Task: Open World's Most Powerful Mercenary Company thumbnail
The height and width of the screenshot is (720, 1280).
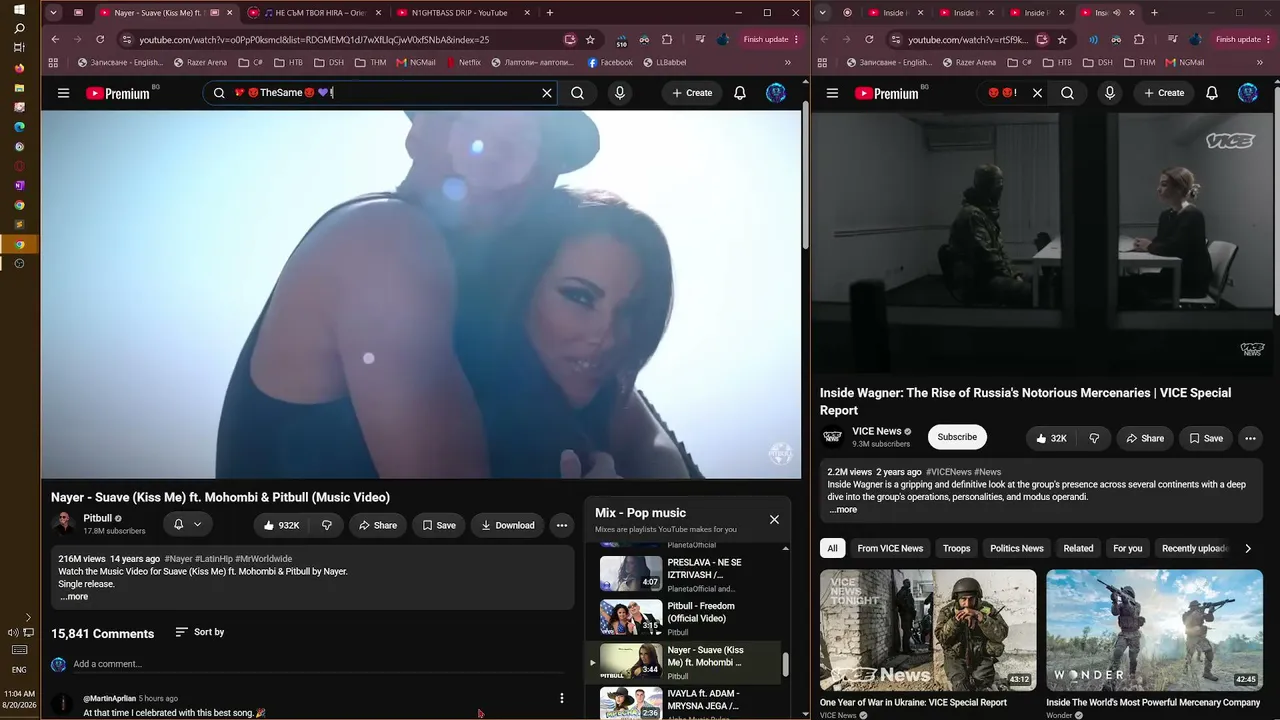Action: click(1154, 630)
